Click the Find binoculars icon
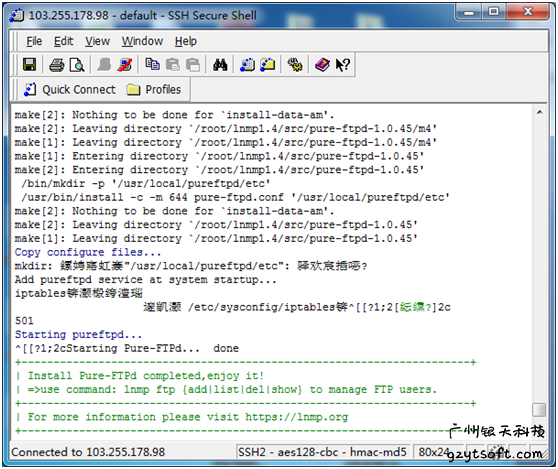This screenshot has width=558, height=469. coord(220,65)
